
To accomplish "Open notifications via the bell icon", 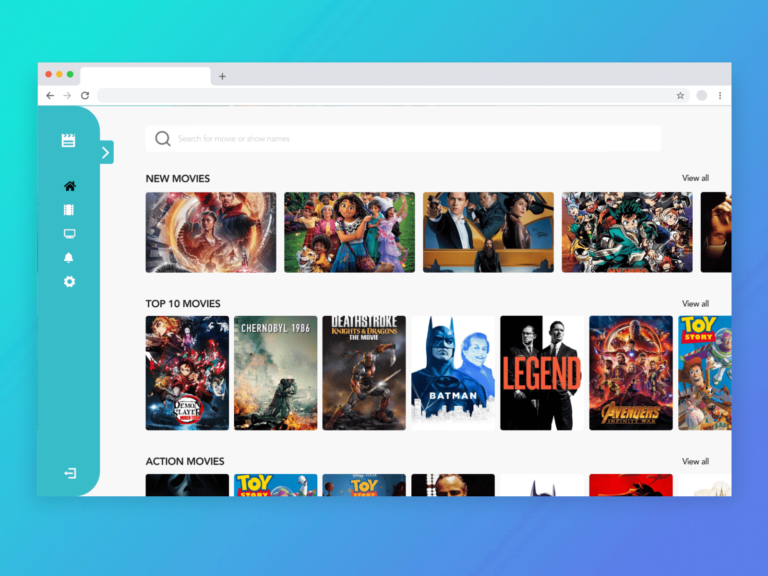I will tap(69, 257).
